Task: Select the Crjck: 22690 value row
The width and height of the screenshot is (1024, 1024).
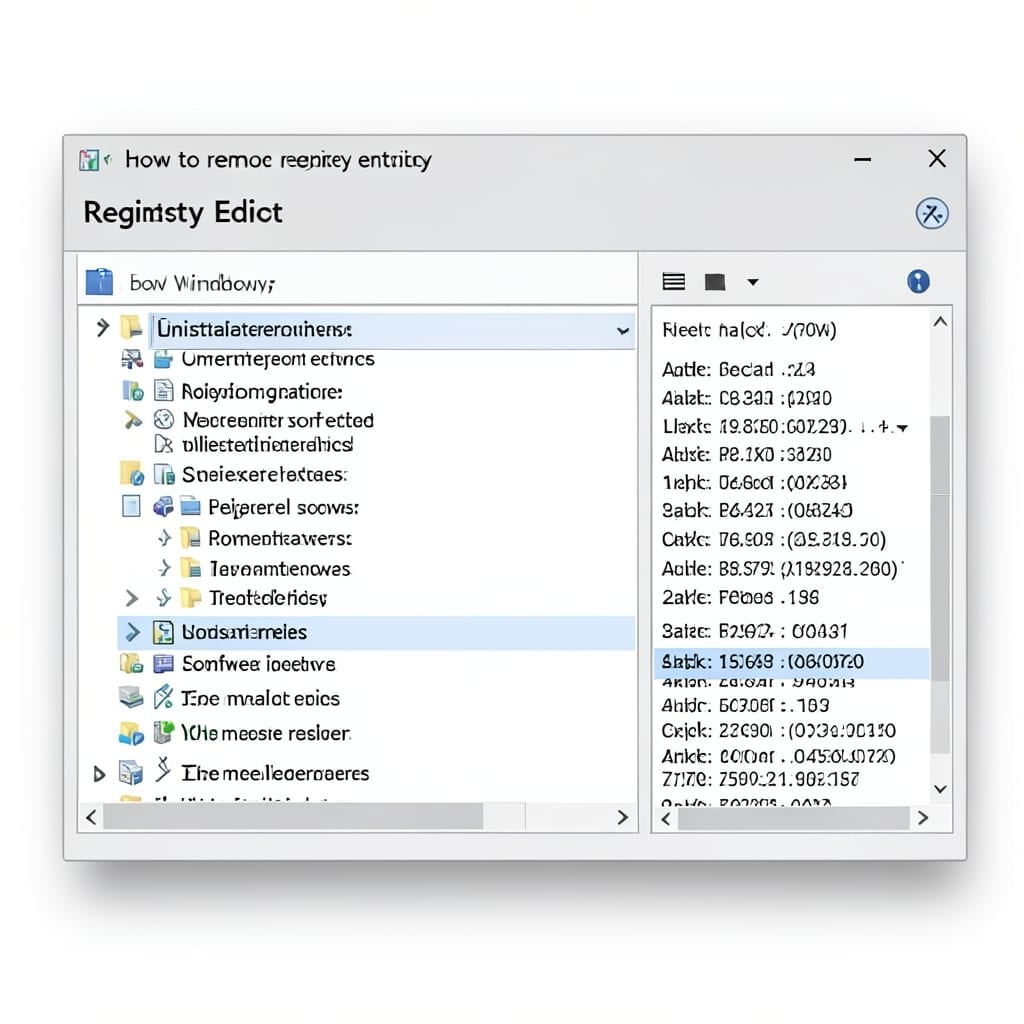Action: (x=778, y=730)
